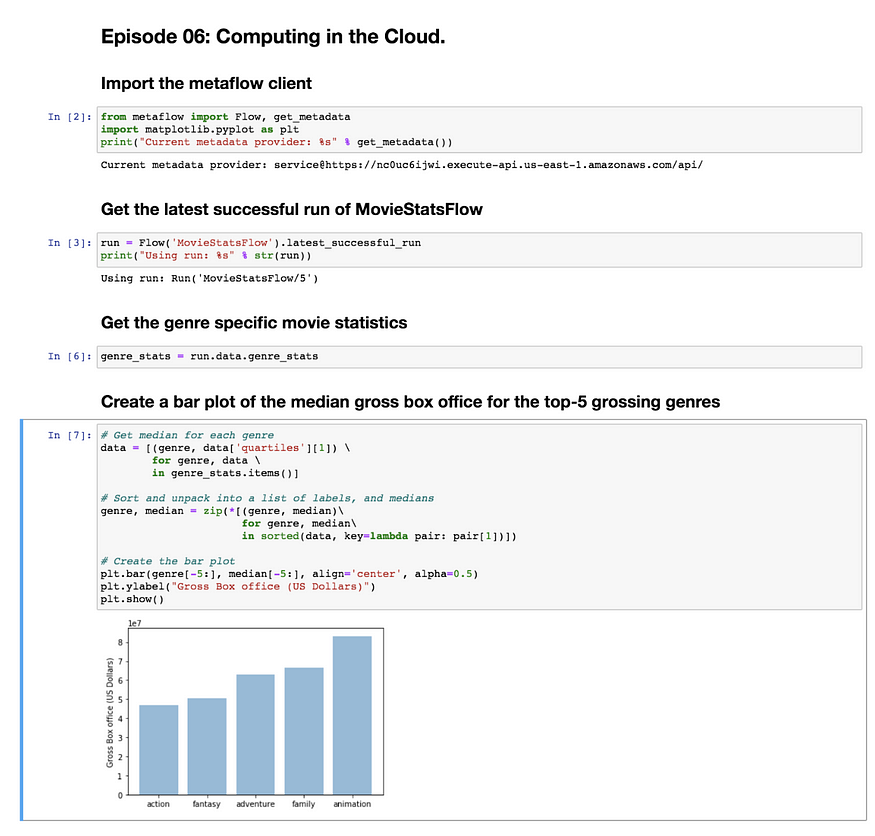Click the comment '# Create the bar plot'
This screenshot has height=836, width=875.
pyautogui.click(x=168, y=561)
